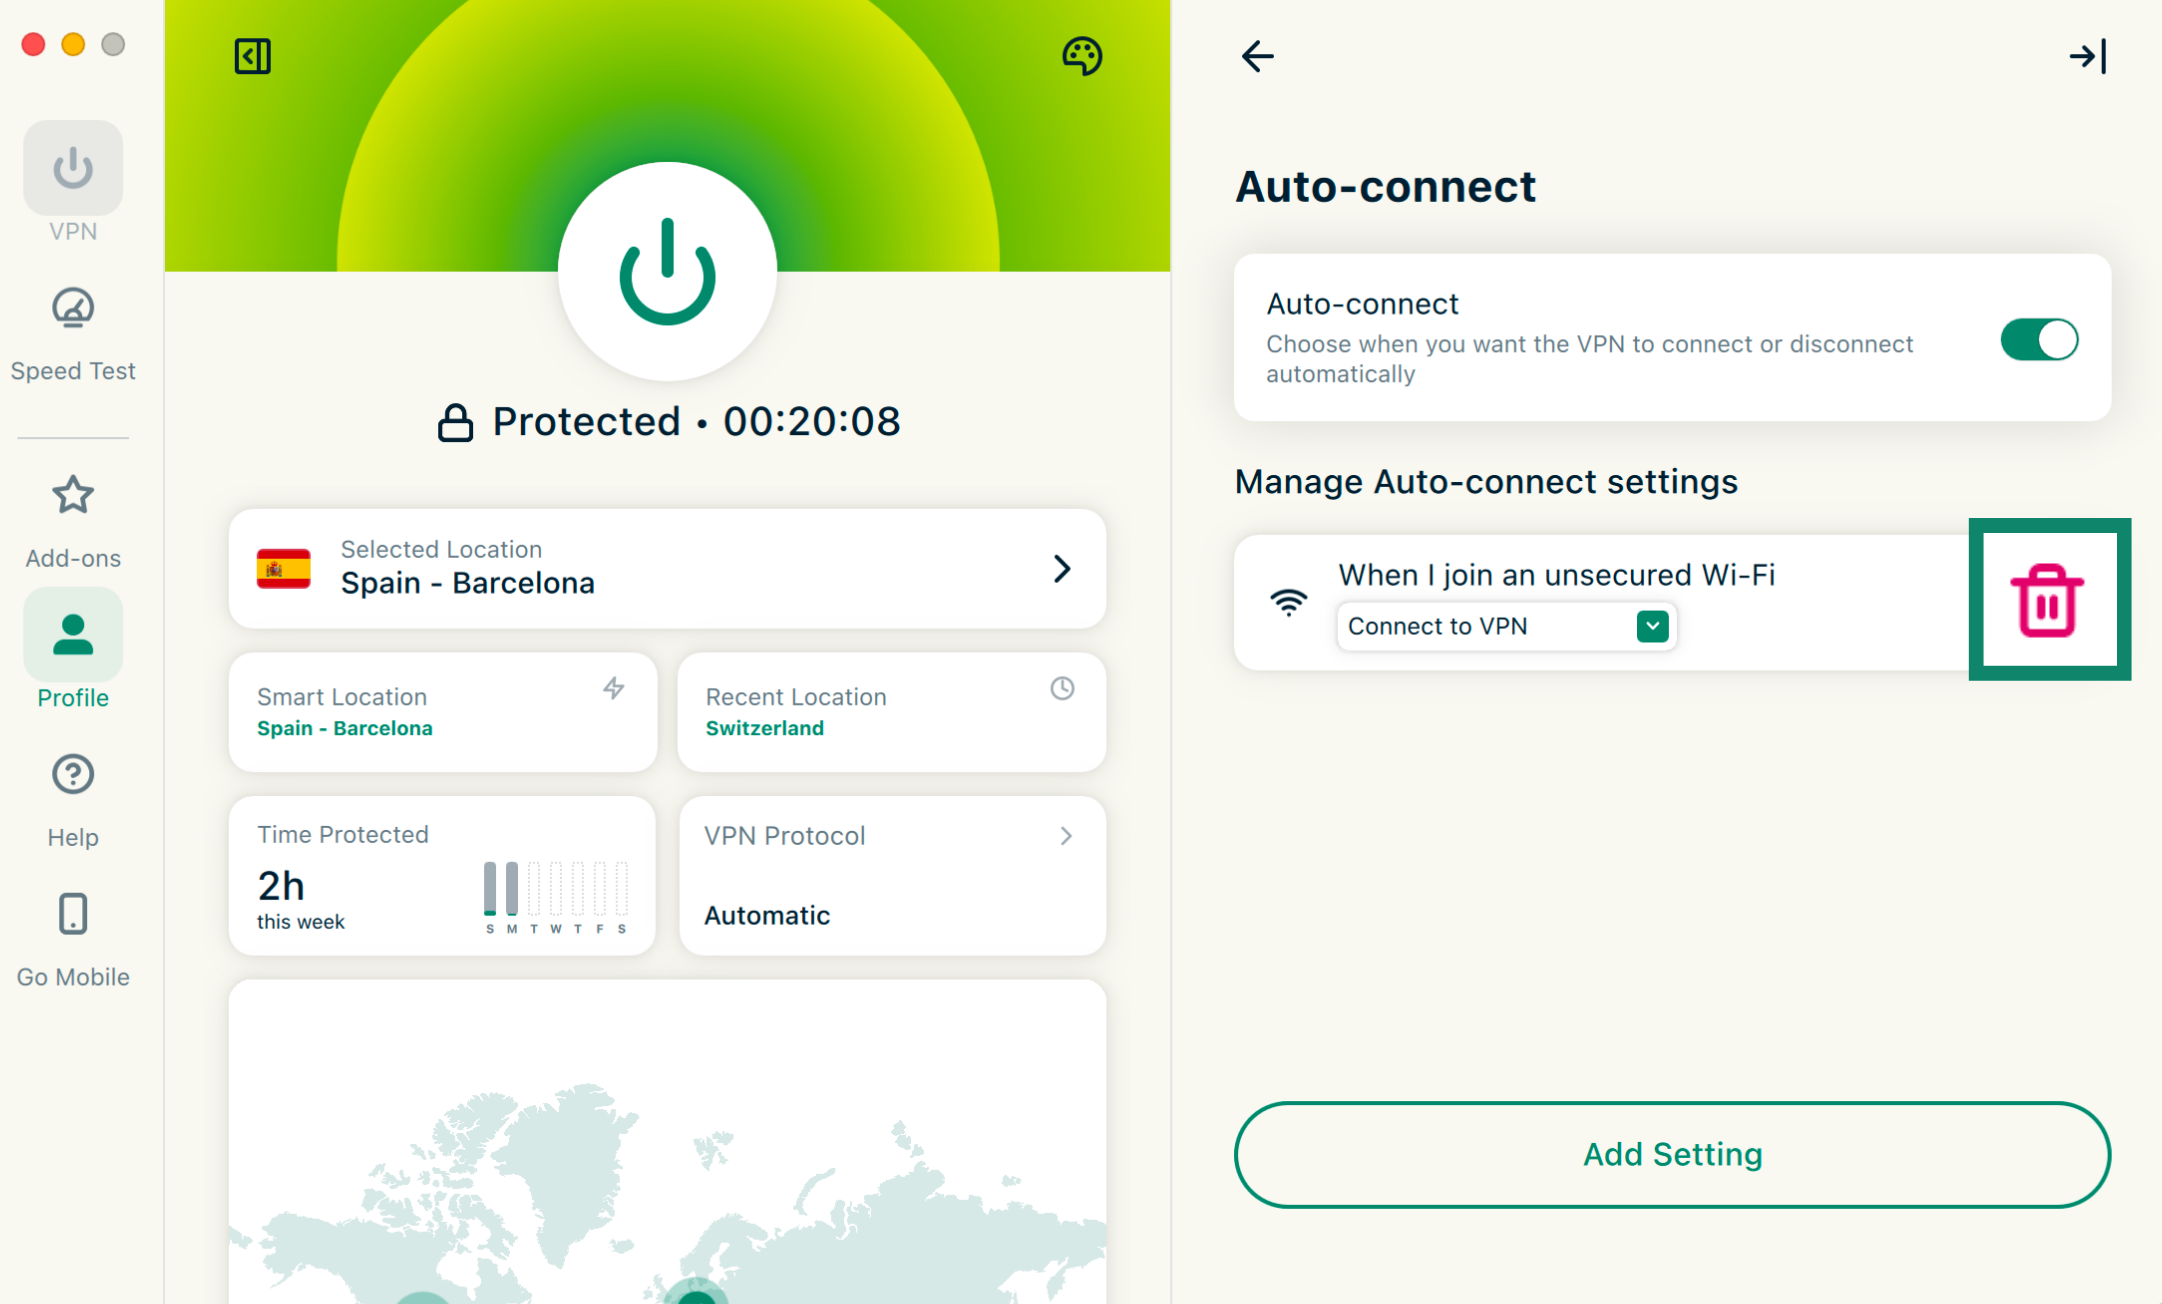Expand the VPN Protocol options chevron
The height and width of the screenshot is (1304, 2162).
pyautogui.click(x=1066, y=836)
